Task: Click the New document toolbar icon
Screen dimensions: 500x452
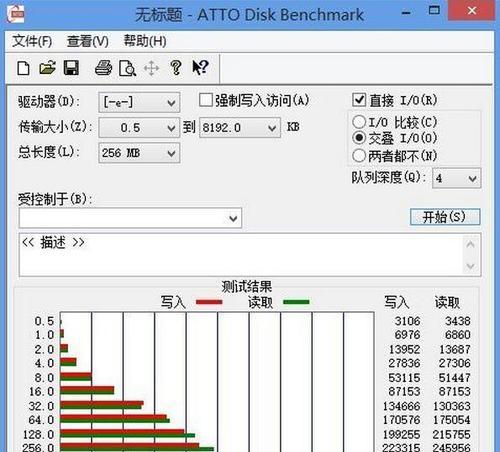Action: tap(23, 68)
